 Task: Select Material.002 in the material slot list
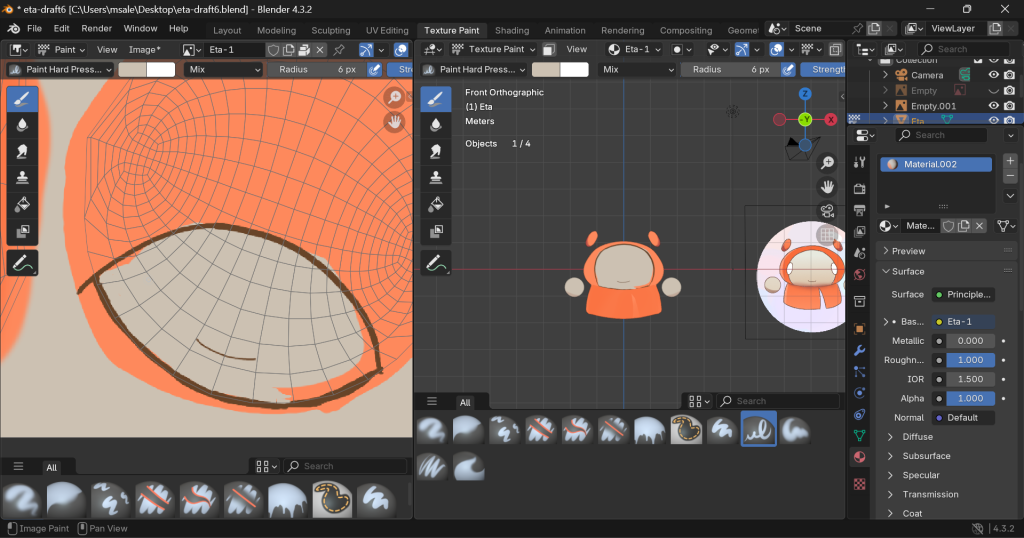coord(936,165)
